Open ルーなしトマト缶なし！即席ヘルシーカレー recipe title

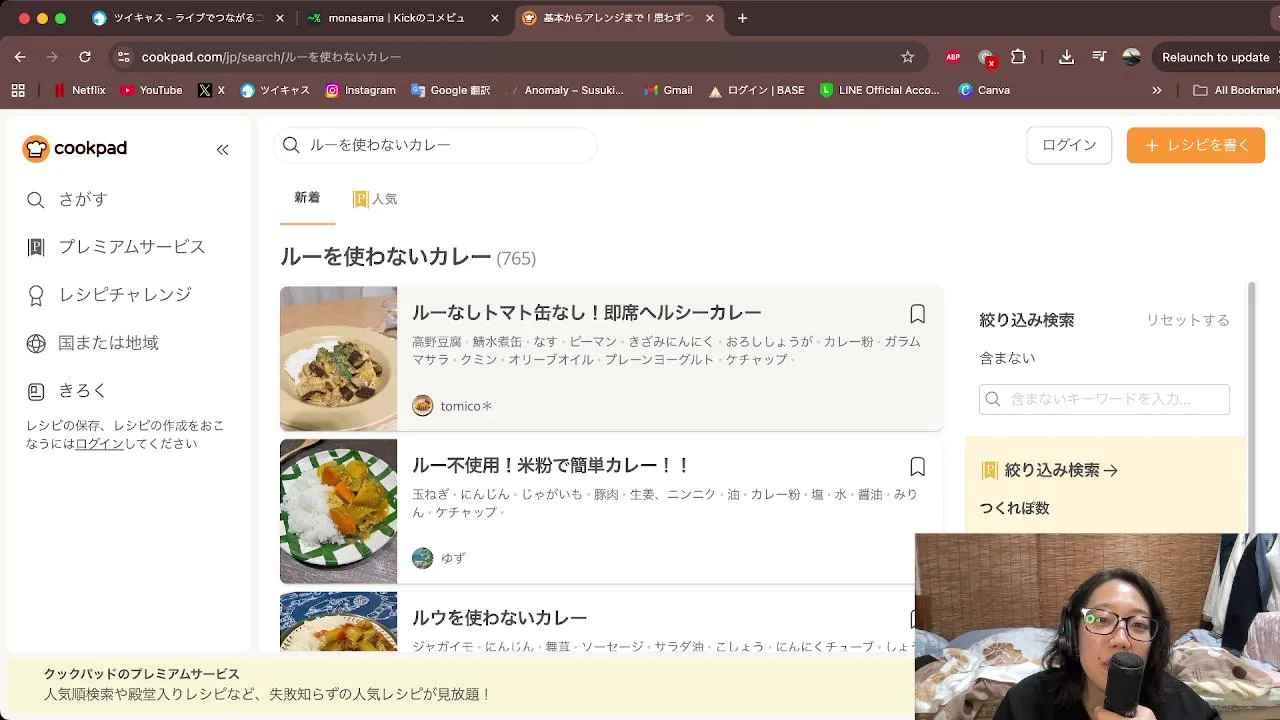587,313
